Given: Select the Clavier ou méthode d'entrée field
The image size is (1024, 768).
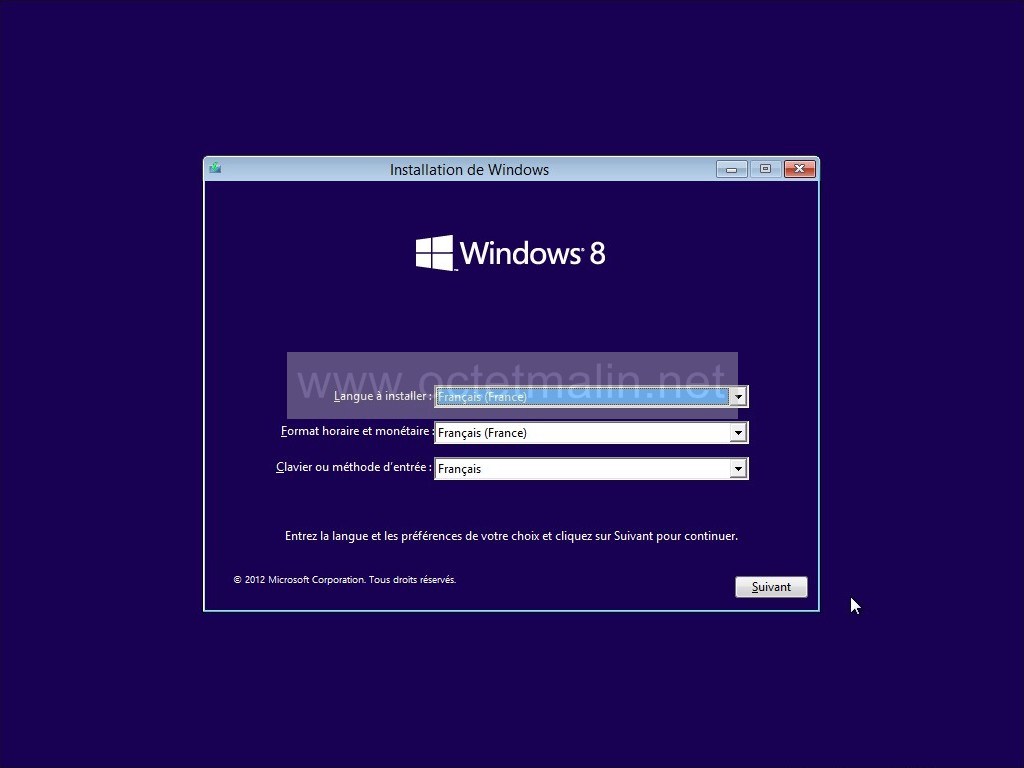Looking at the screenshot, I should [591, 468].
